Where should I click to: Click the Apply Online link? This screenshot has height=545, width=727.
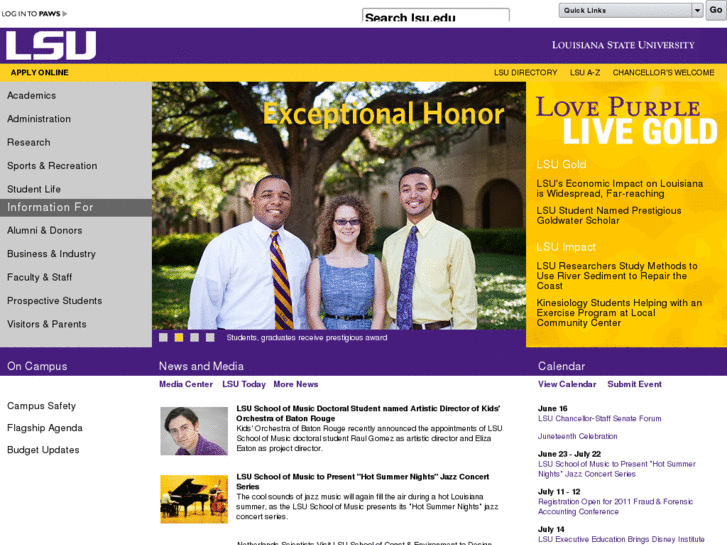[39, 72]
